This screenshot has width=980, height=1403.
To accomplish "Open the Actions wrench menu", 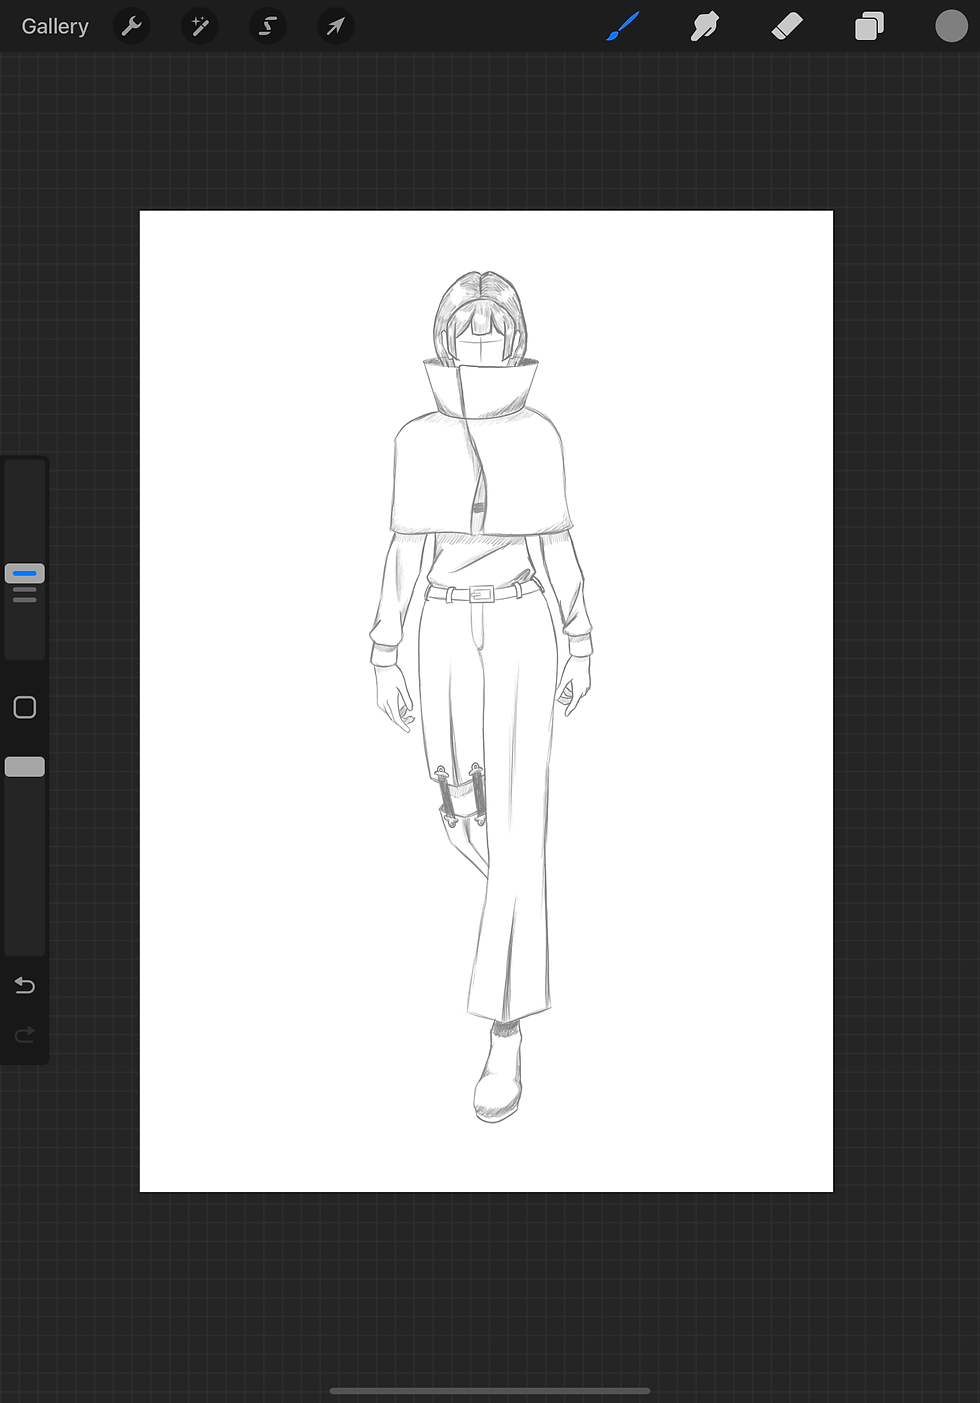I will click(x=131, y=26).
